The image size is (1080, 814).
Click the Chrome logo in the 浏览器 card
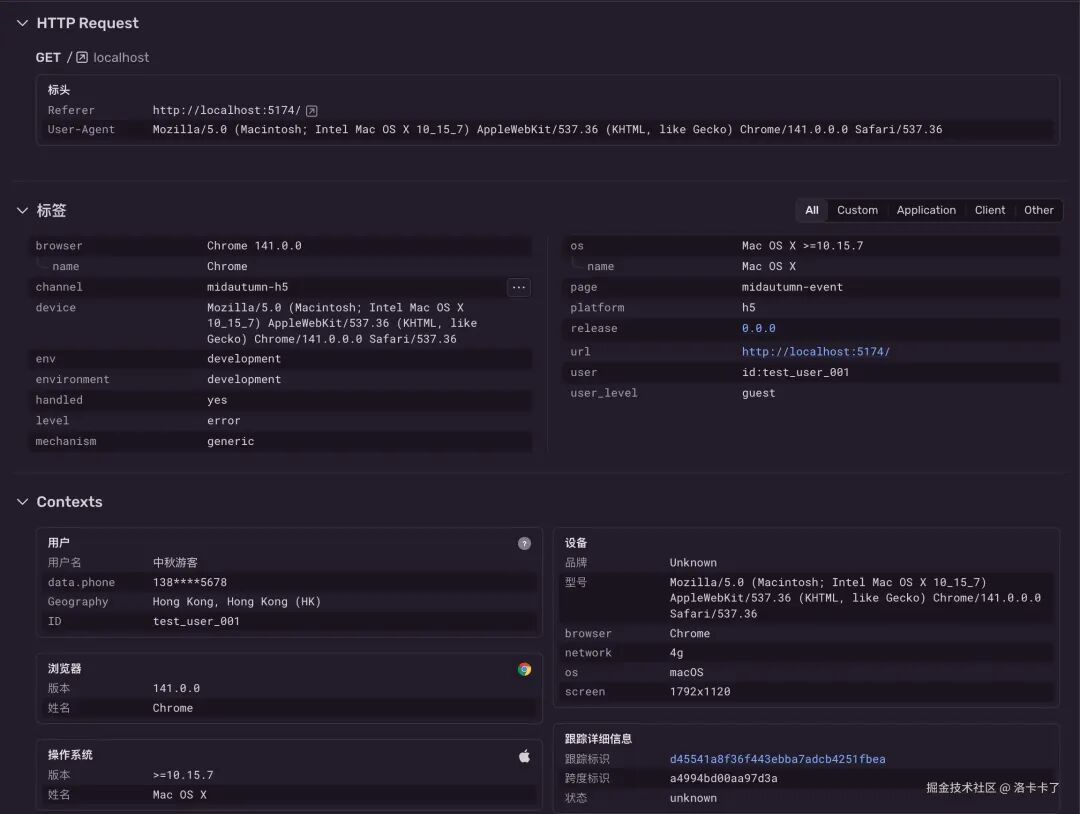(x=524, y=669)
